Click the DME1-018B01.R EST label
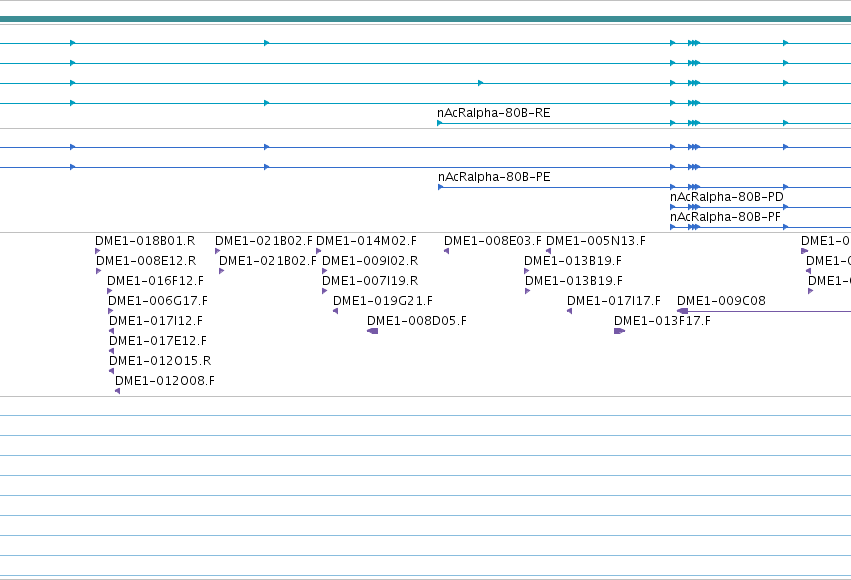This screenshot has height=580, width=851. 145,241
